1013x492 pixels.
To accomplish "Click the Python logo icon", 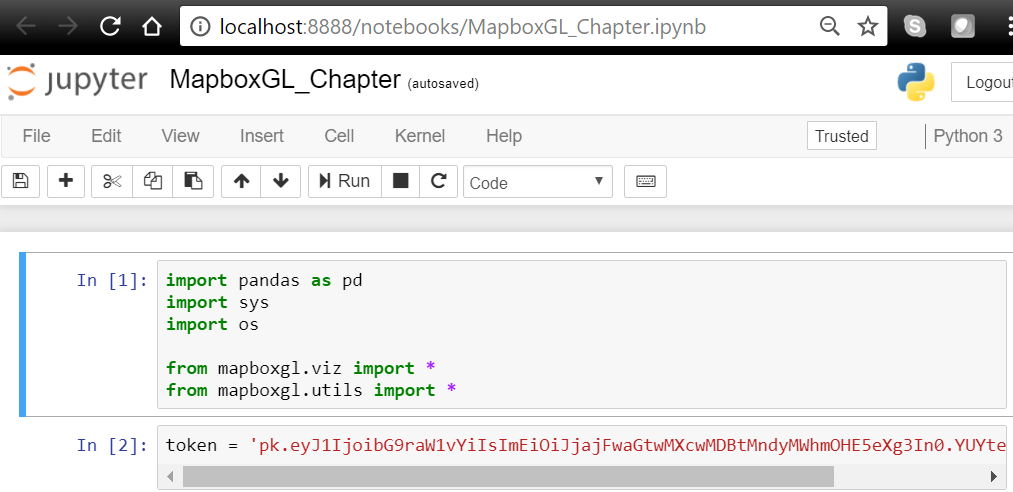I will [916, 82].
